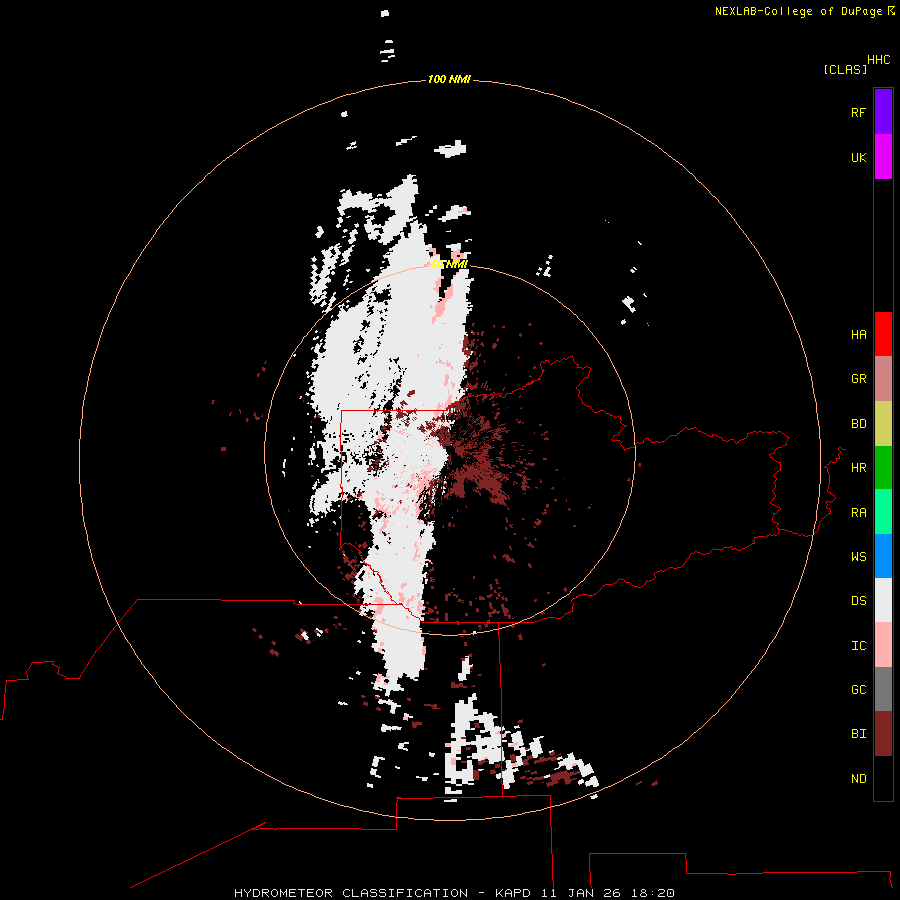Select the BD yellow legend swatch
This screenshot has height=900, width=900.
click(883, 424)
